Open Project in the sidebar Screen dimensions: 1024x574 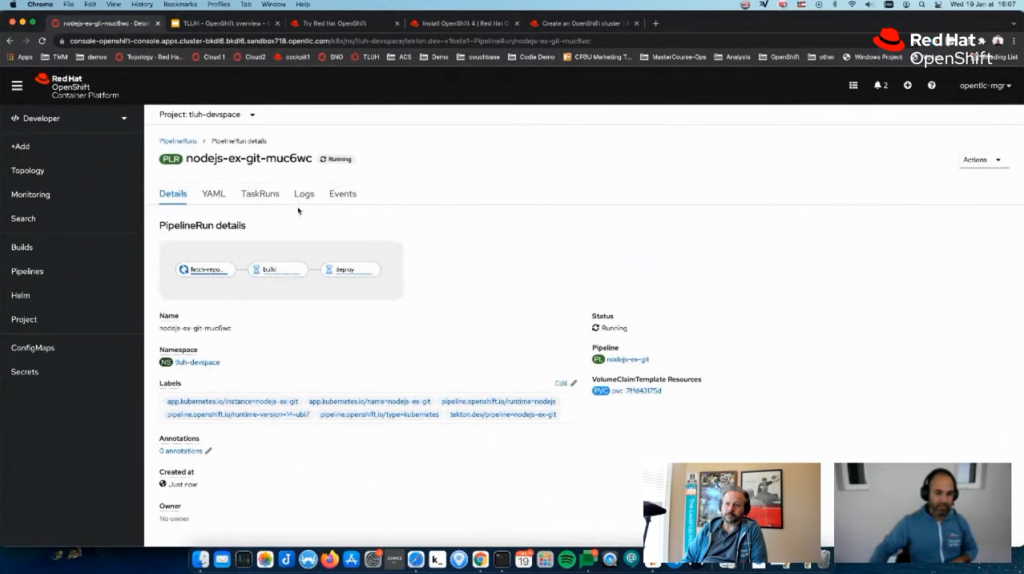tap(24, 320)
